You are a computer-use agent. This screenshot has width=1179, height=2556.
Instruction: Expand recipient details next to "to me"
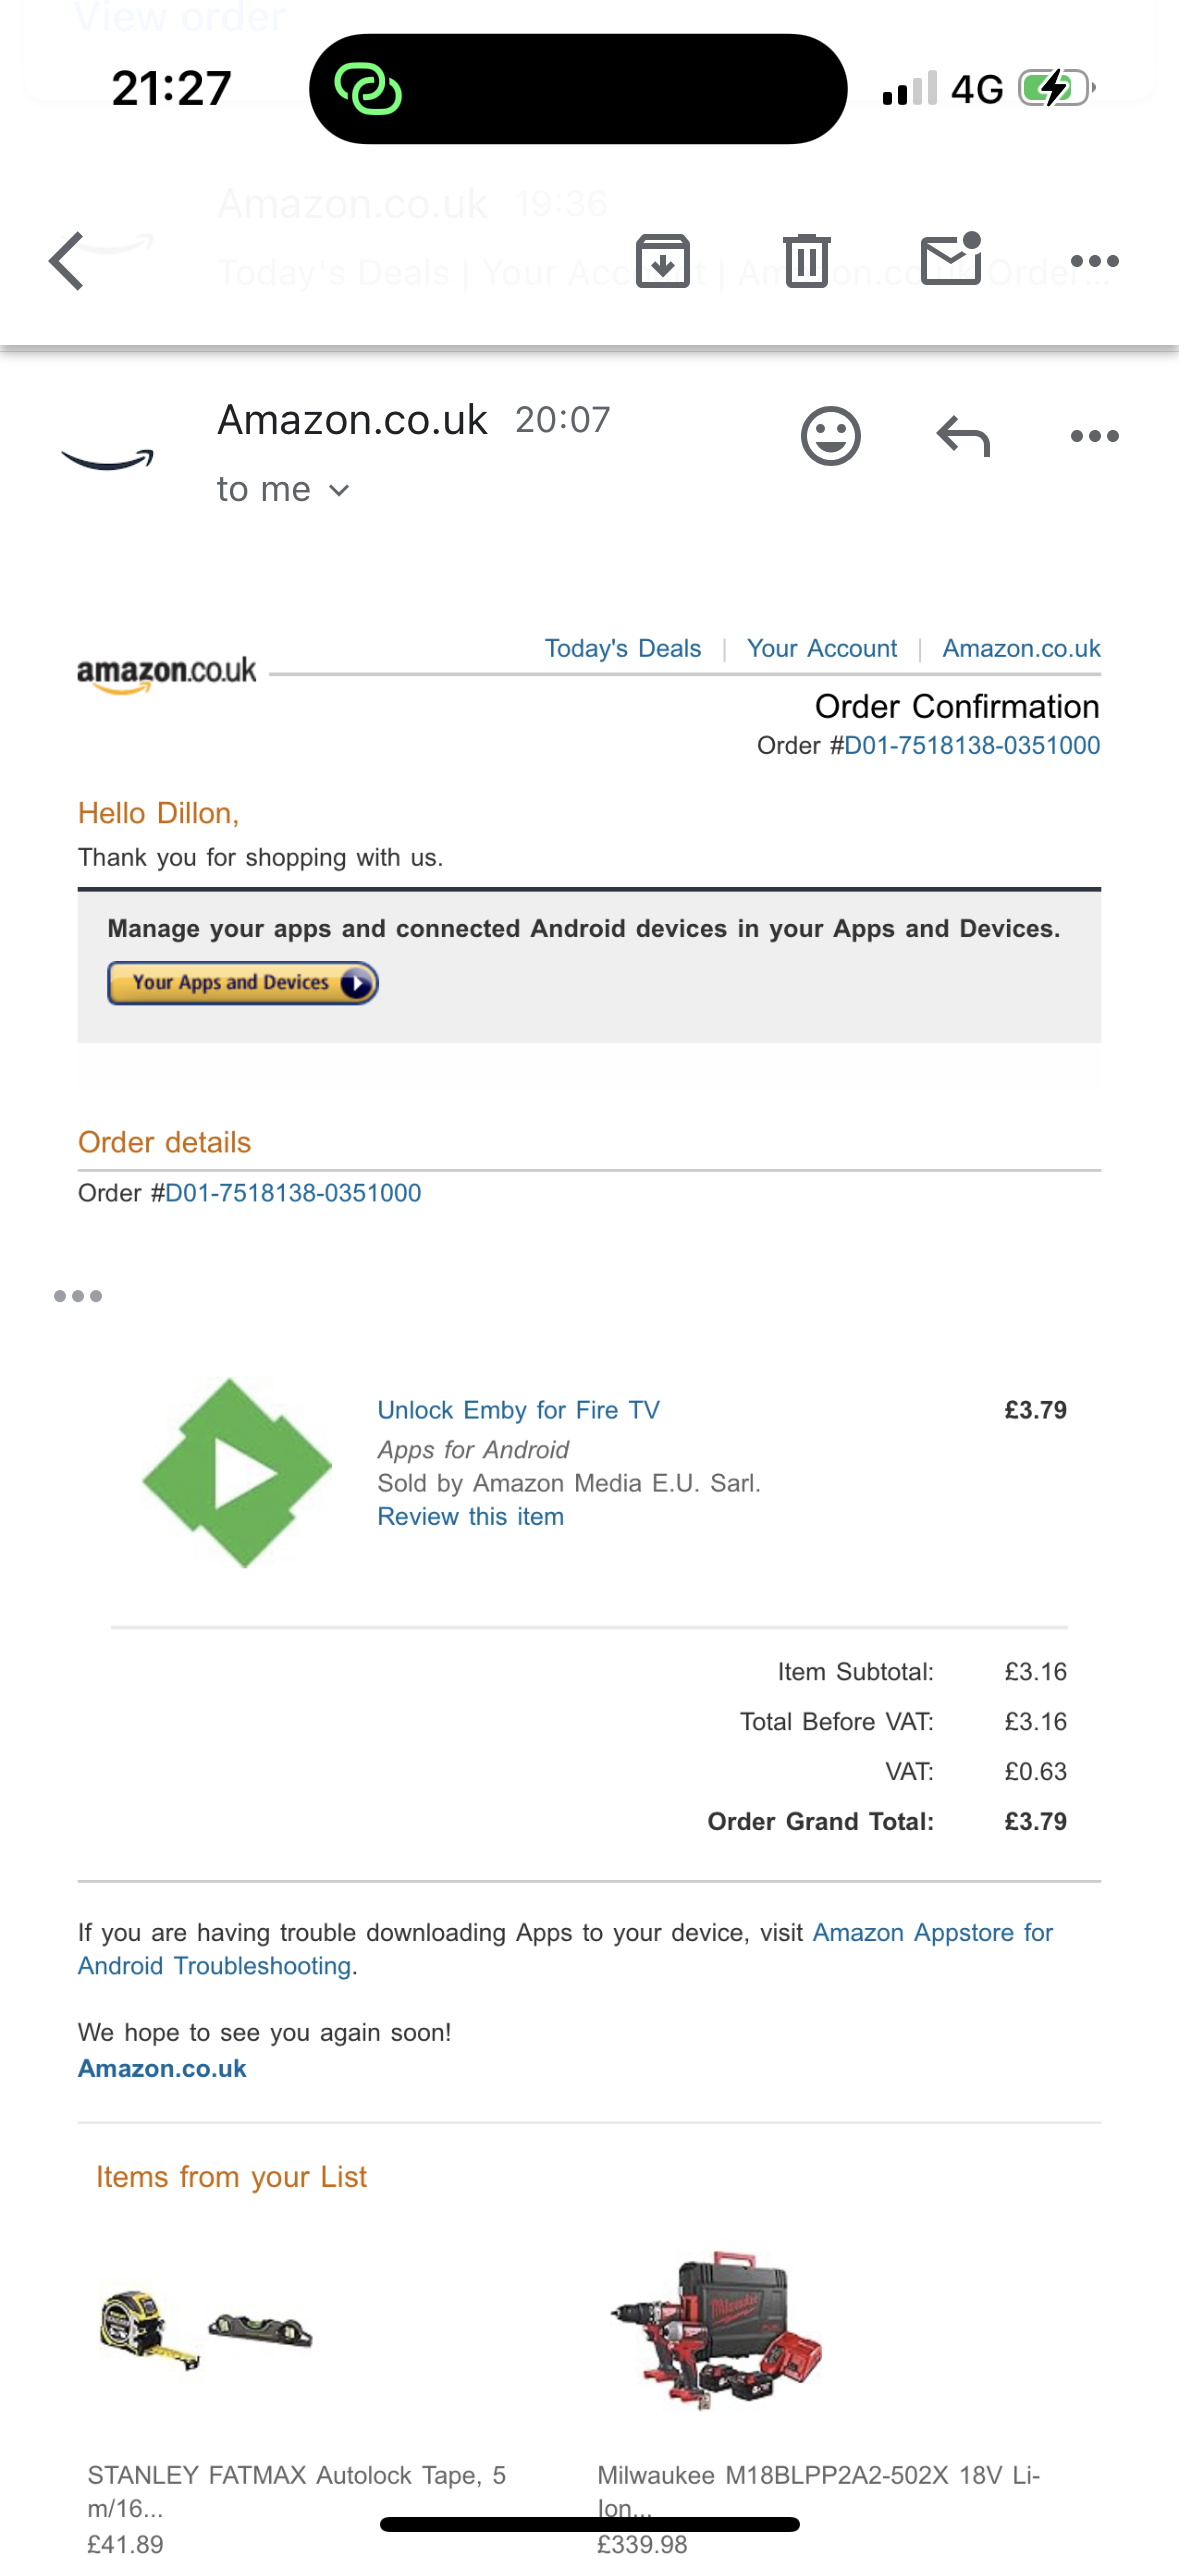tap(339, 490)
